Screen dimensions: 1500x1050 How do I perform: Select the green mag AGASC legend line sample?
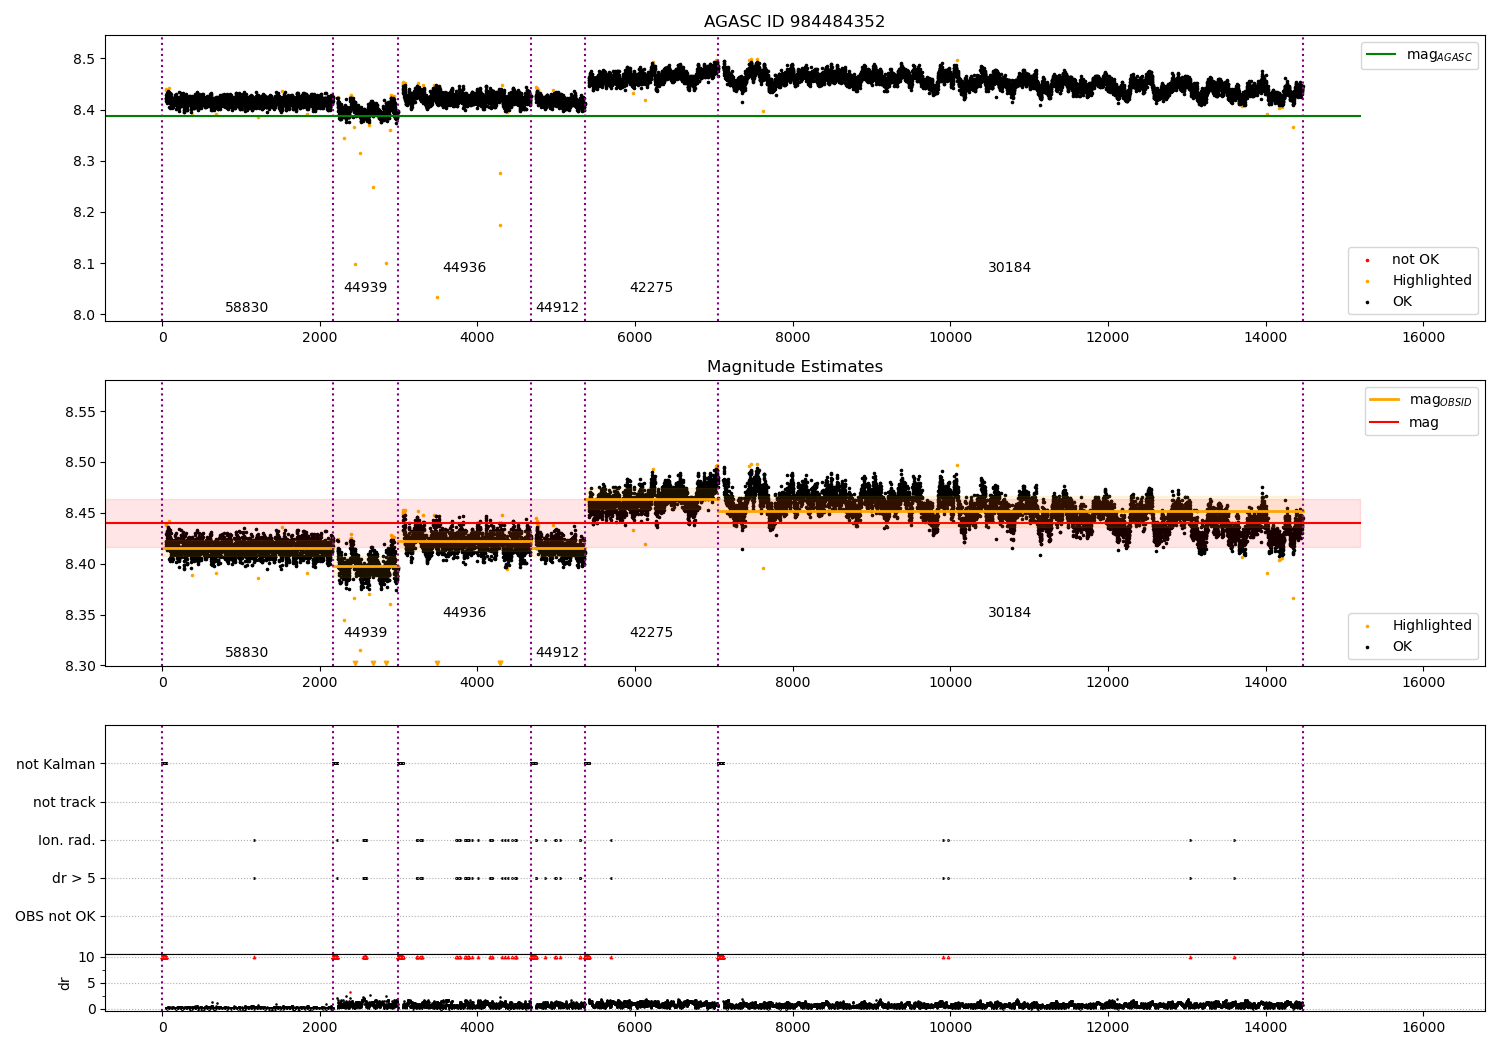(1382, 55)
